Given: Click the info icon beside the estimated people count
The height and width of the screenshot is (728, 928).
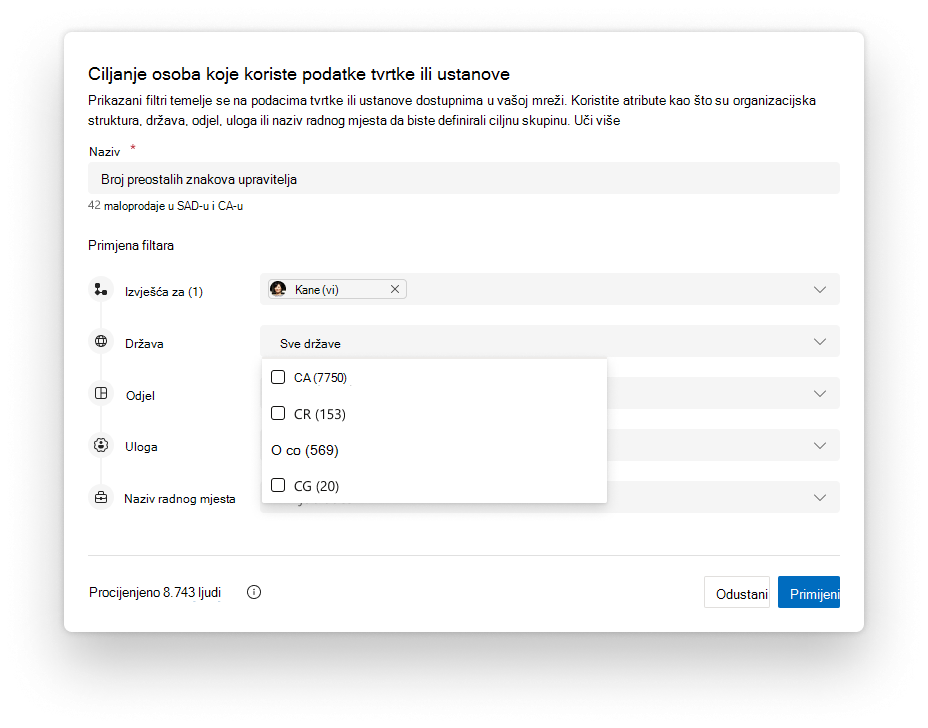Looking at the screenshot, I should [254, 592].
